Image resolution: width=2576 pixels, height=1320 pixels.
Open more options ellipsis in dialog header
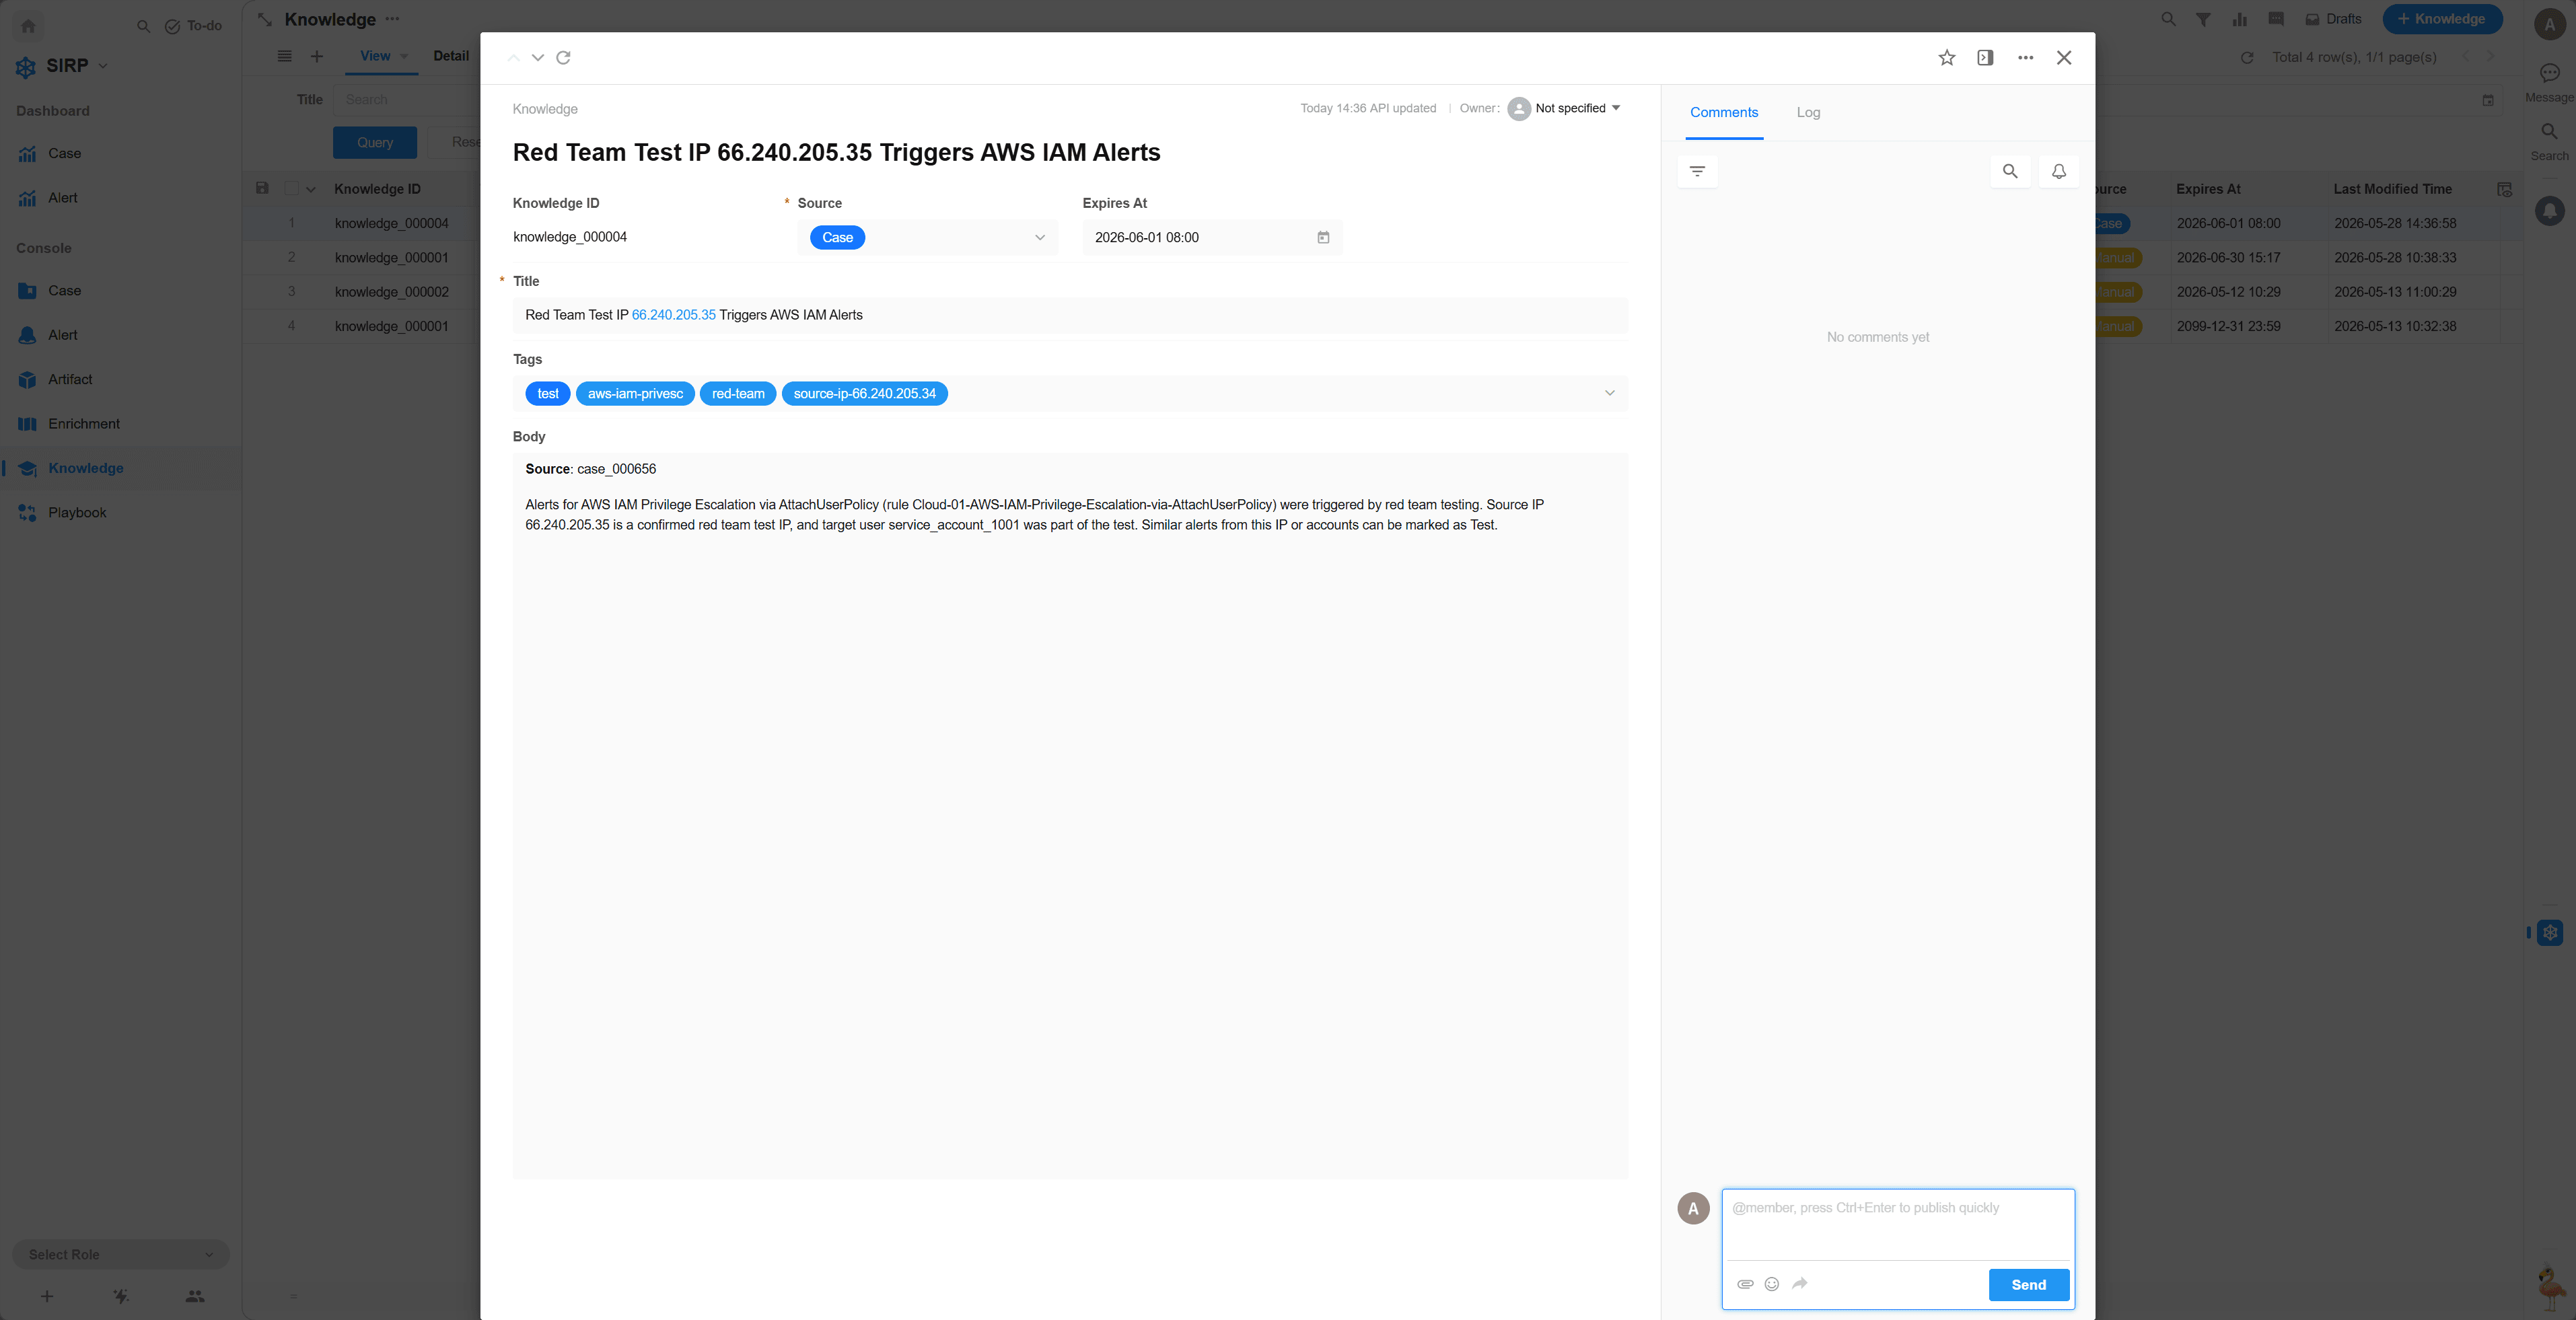pos(2025,58)
